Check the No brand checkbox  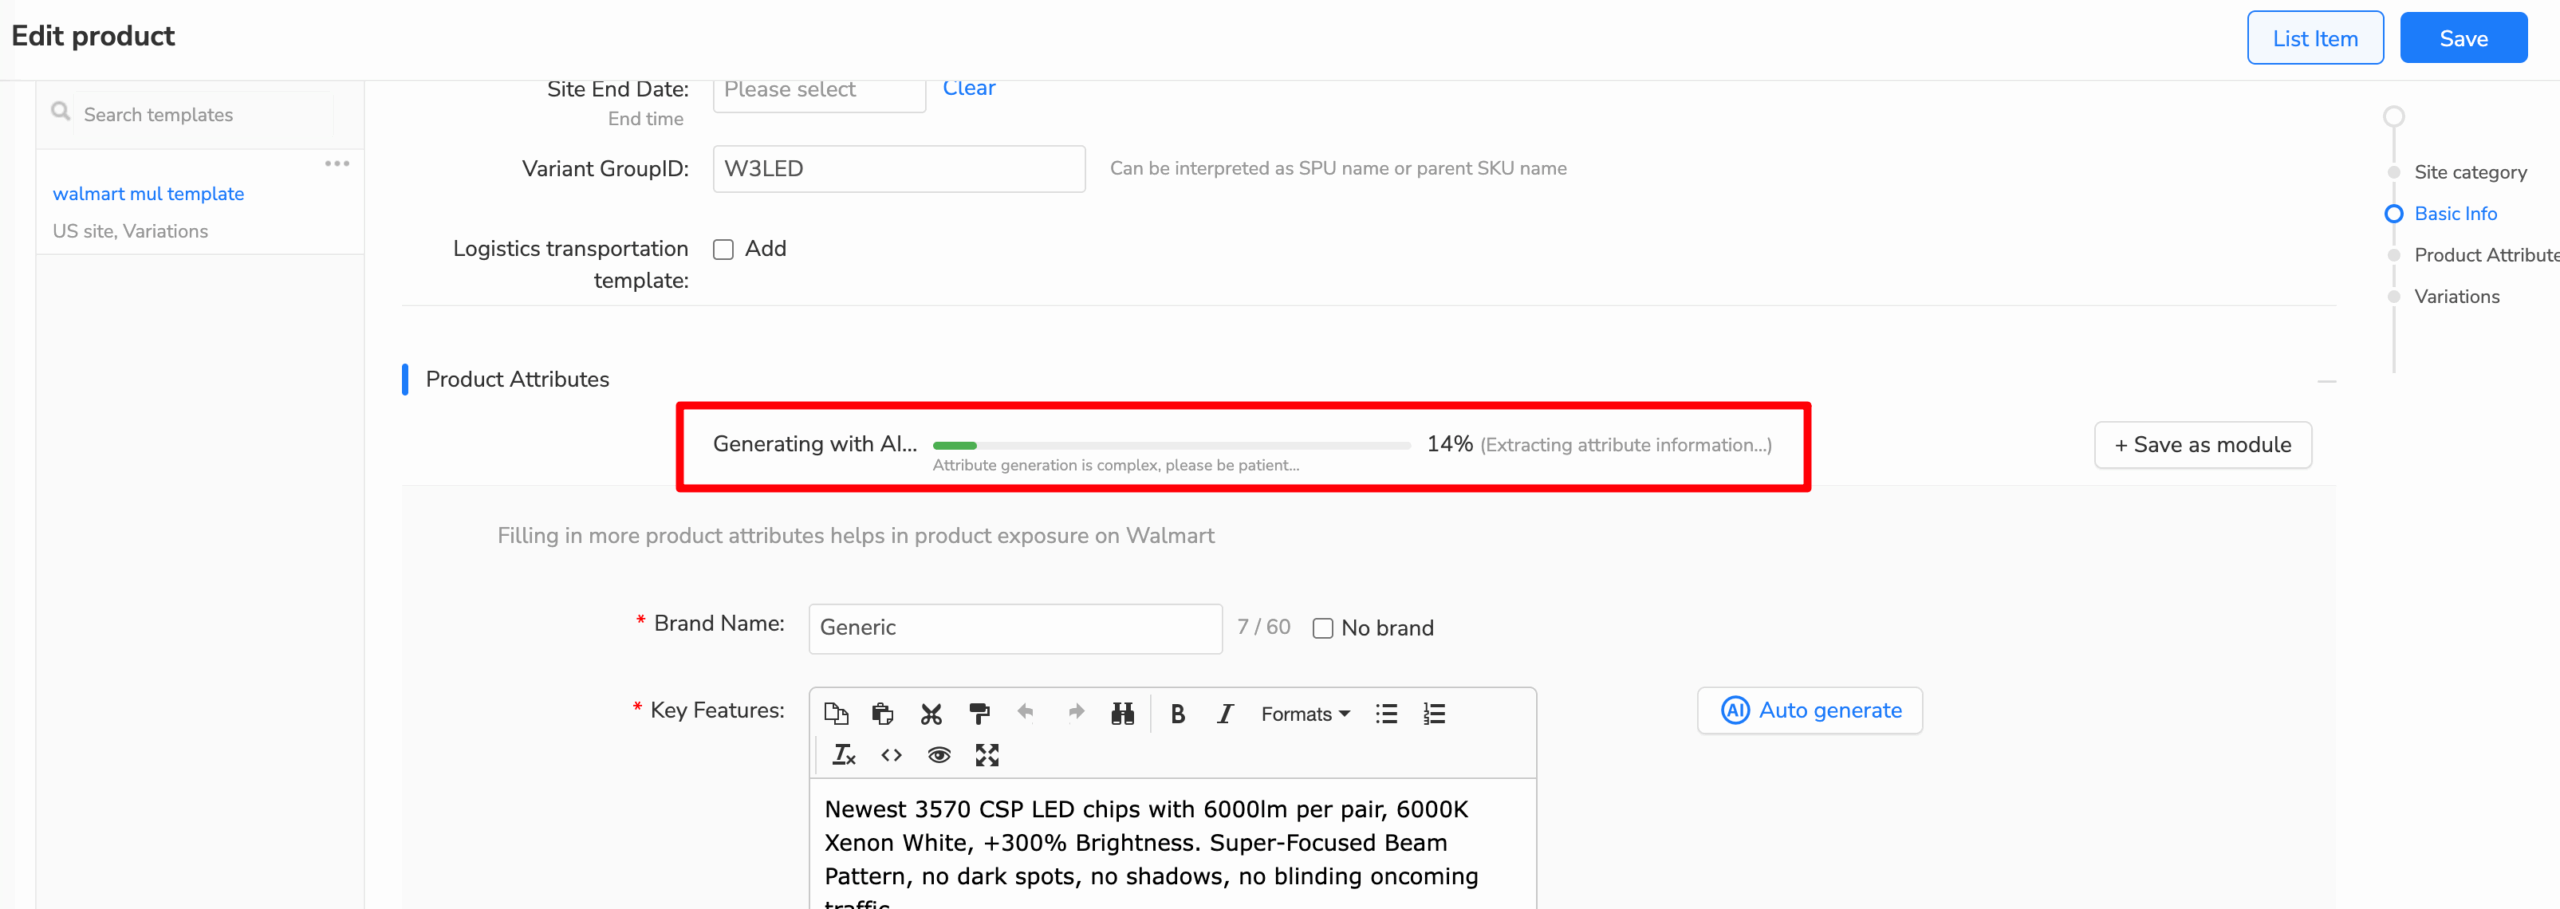[x=1322, y=628]
